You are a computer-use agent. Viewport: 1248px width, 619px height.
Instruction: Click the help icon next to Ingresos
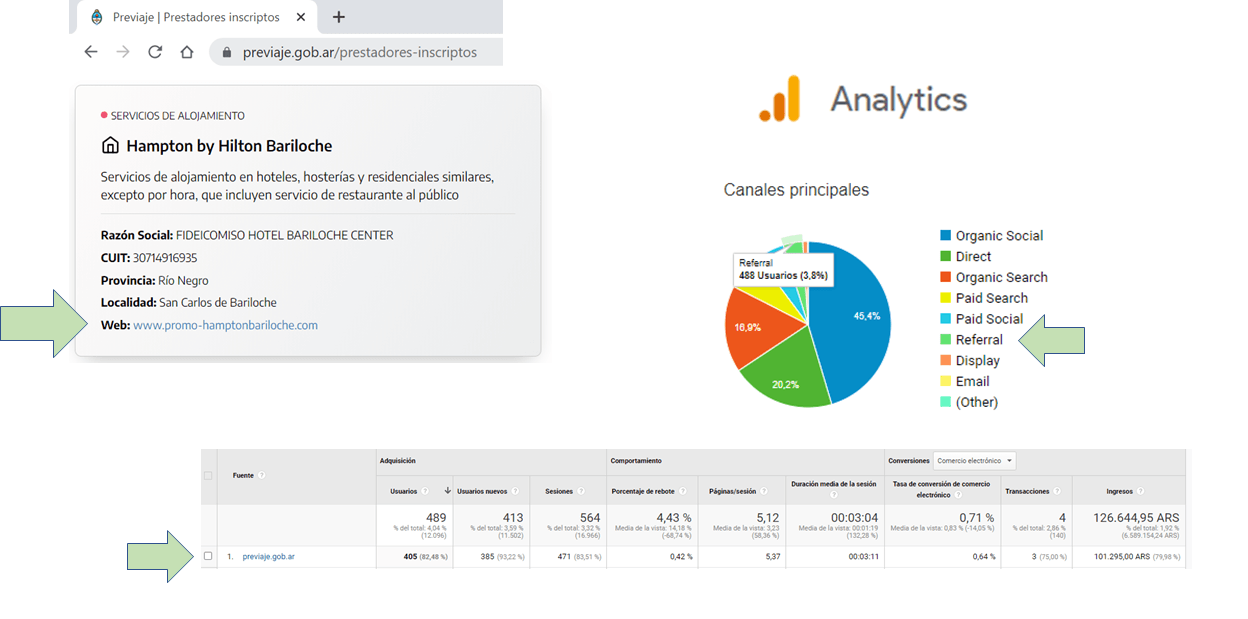point(1140,491)
